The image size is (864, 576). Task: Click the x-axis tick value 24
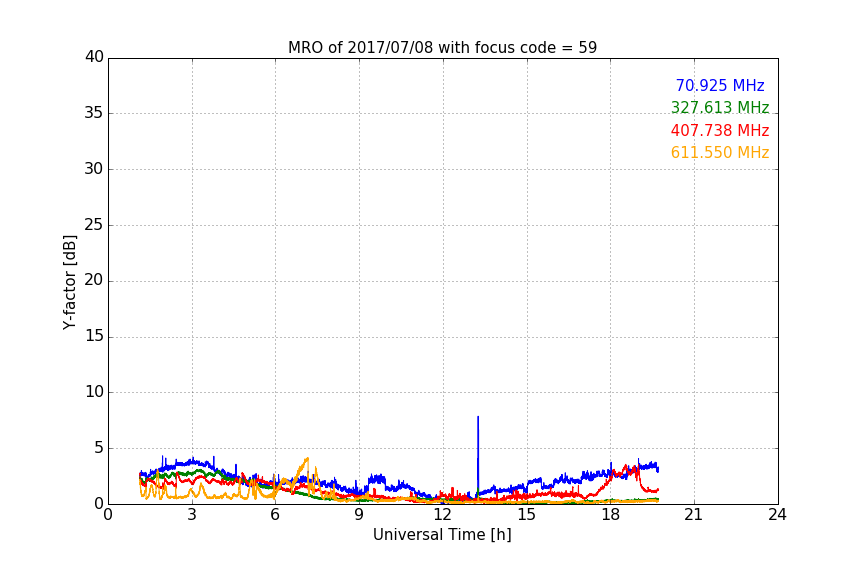(777, 515)
